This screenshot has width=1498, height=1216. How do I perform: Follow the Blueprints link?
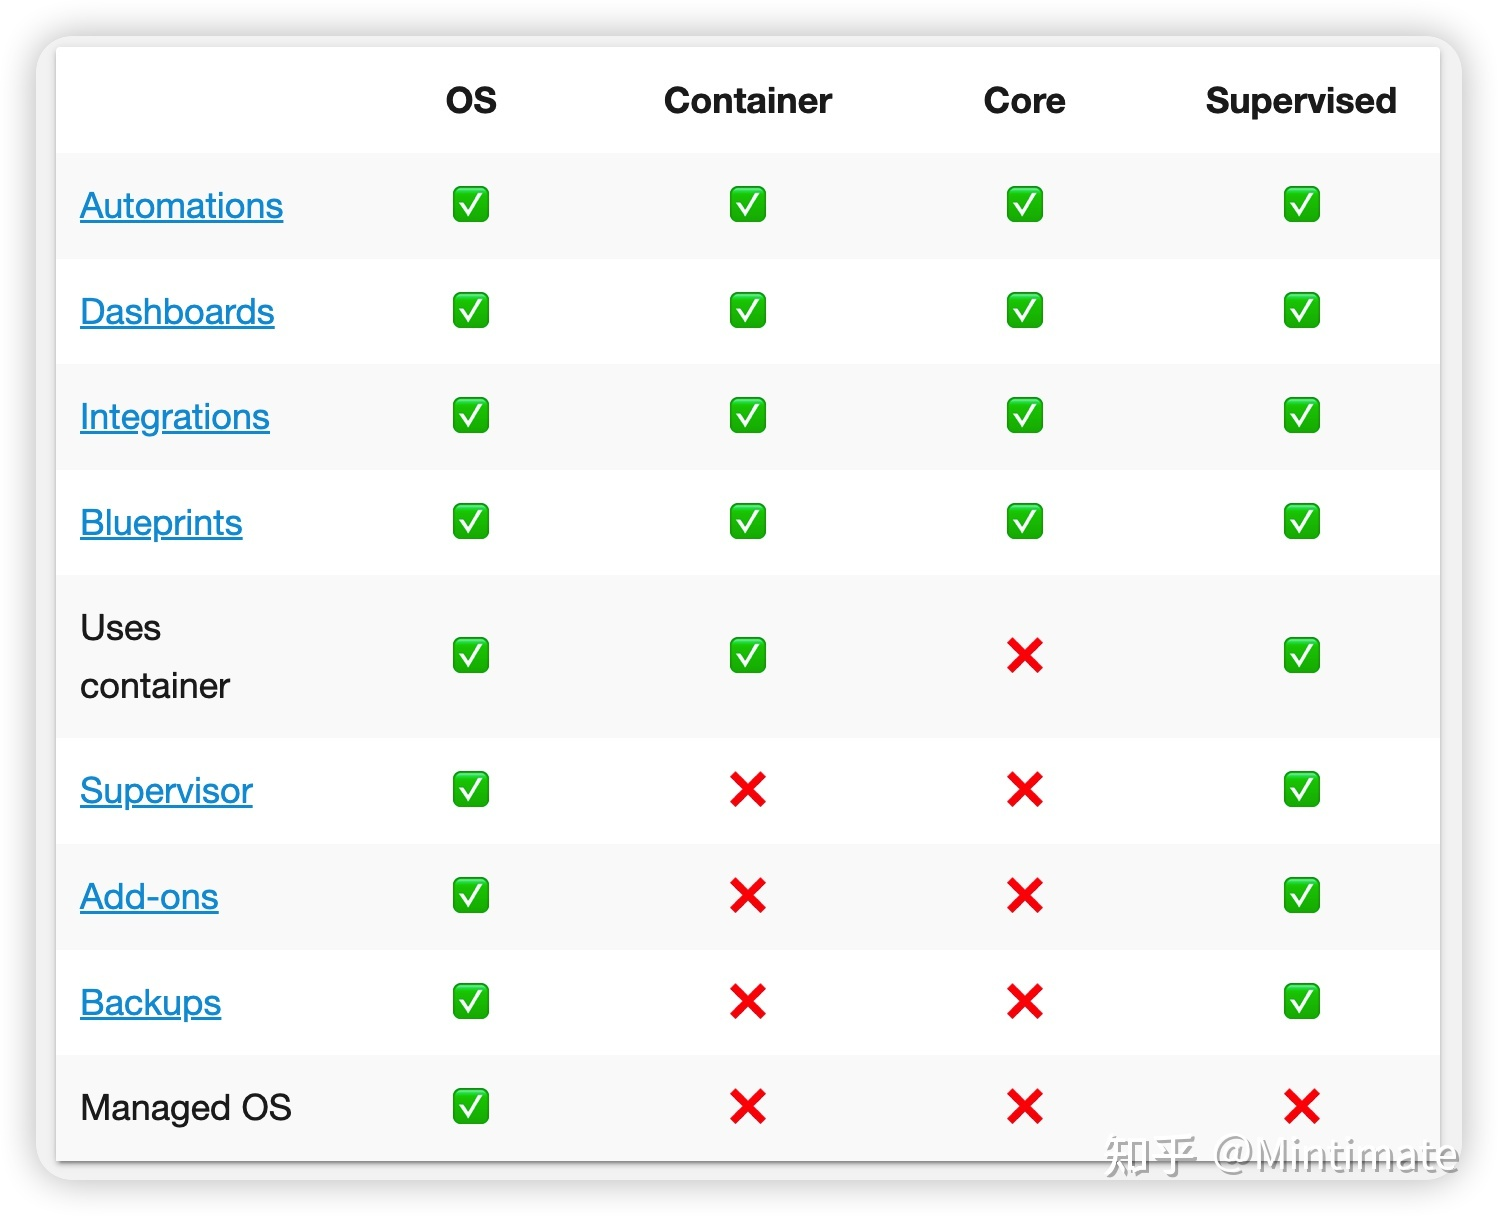[x=161, y=523]
